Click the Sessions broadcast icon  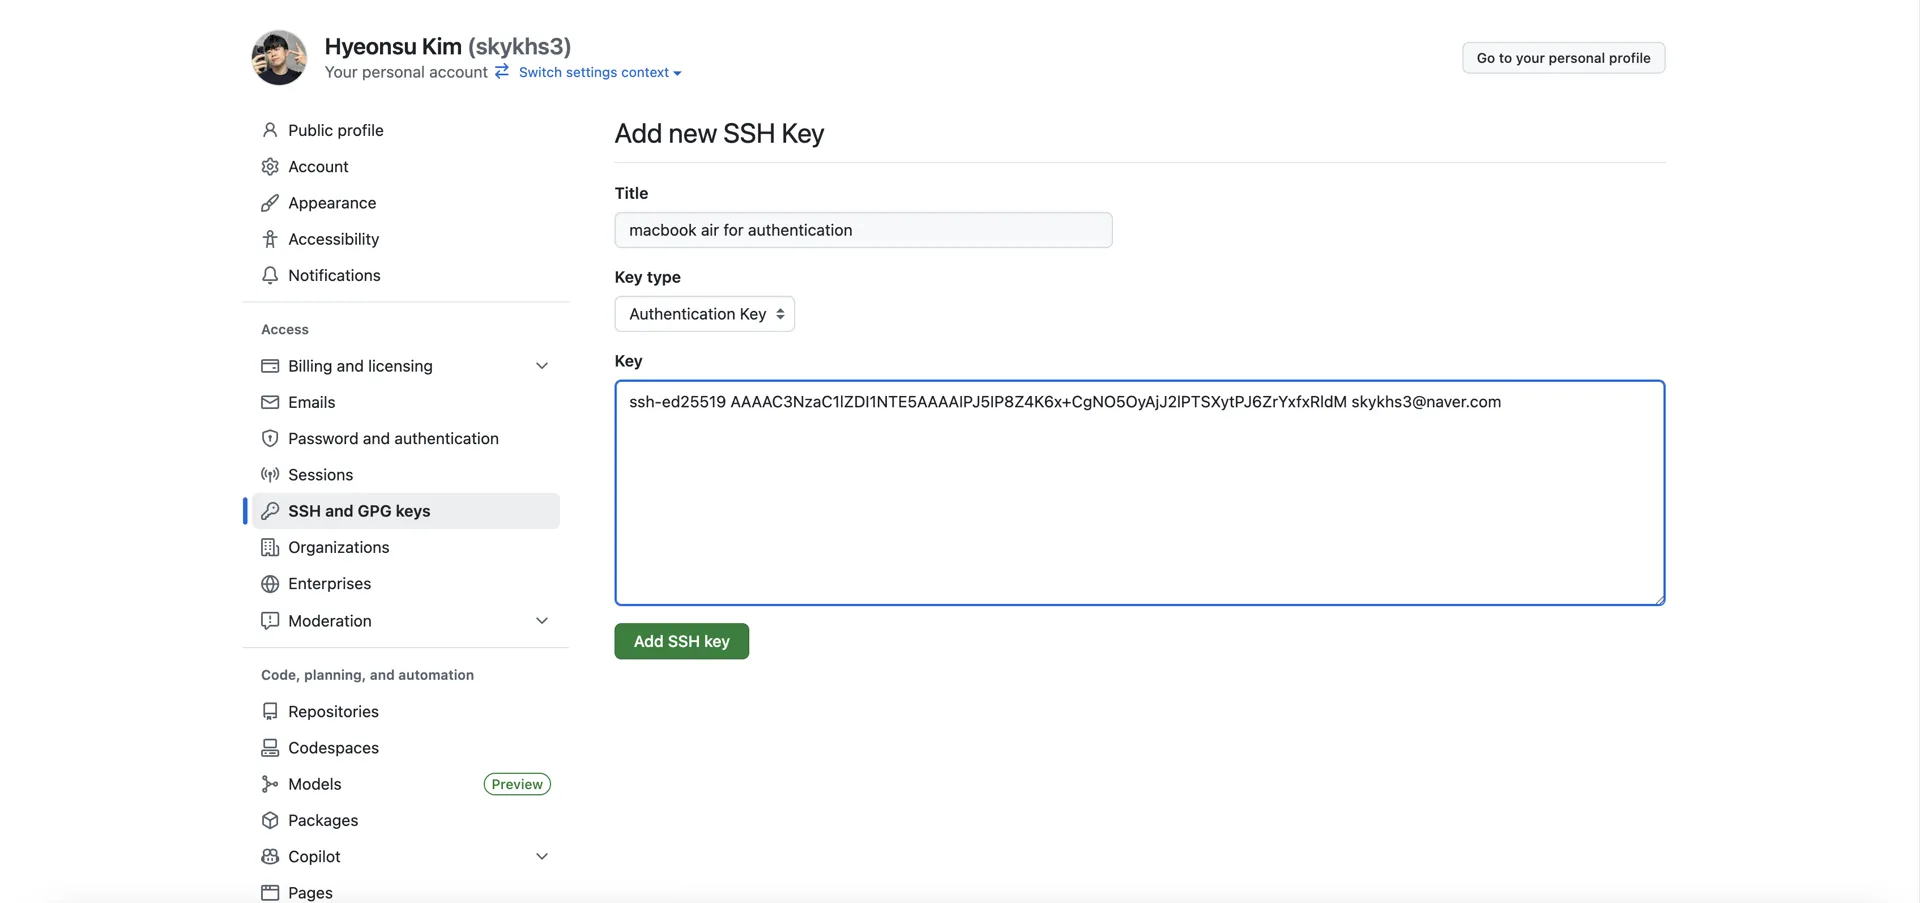[x=270, y=475]
